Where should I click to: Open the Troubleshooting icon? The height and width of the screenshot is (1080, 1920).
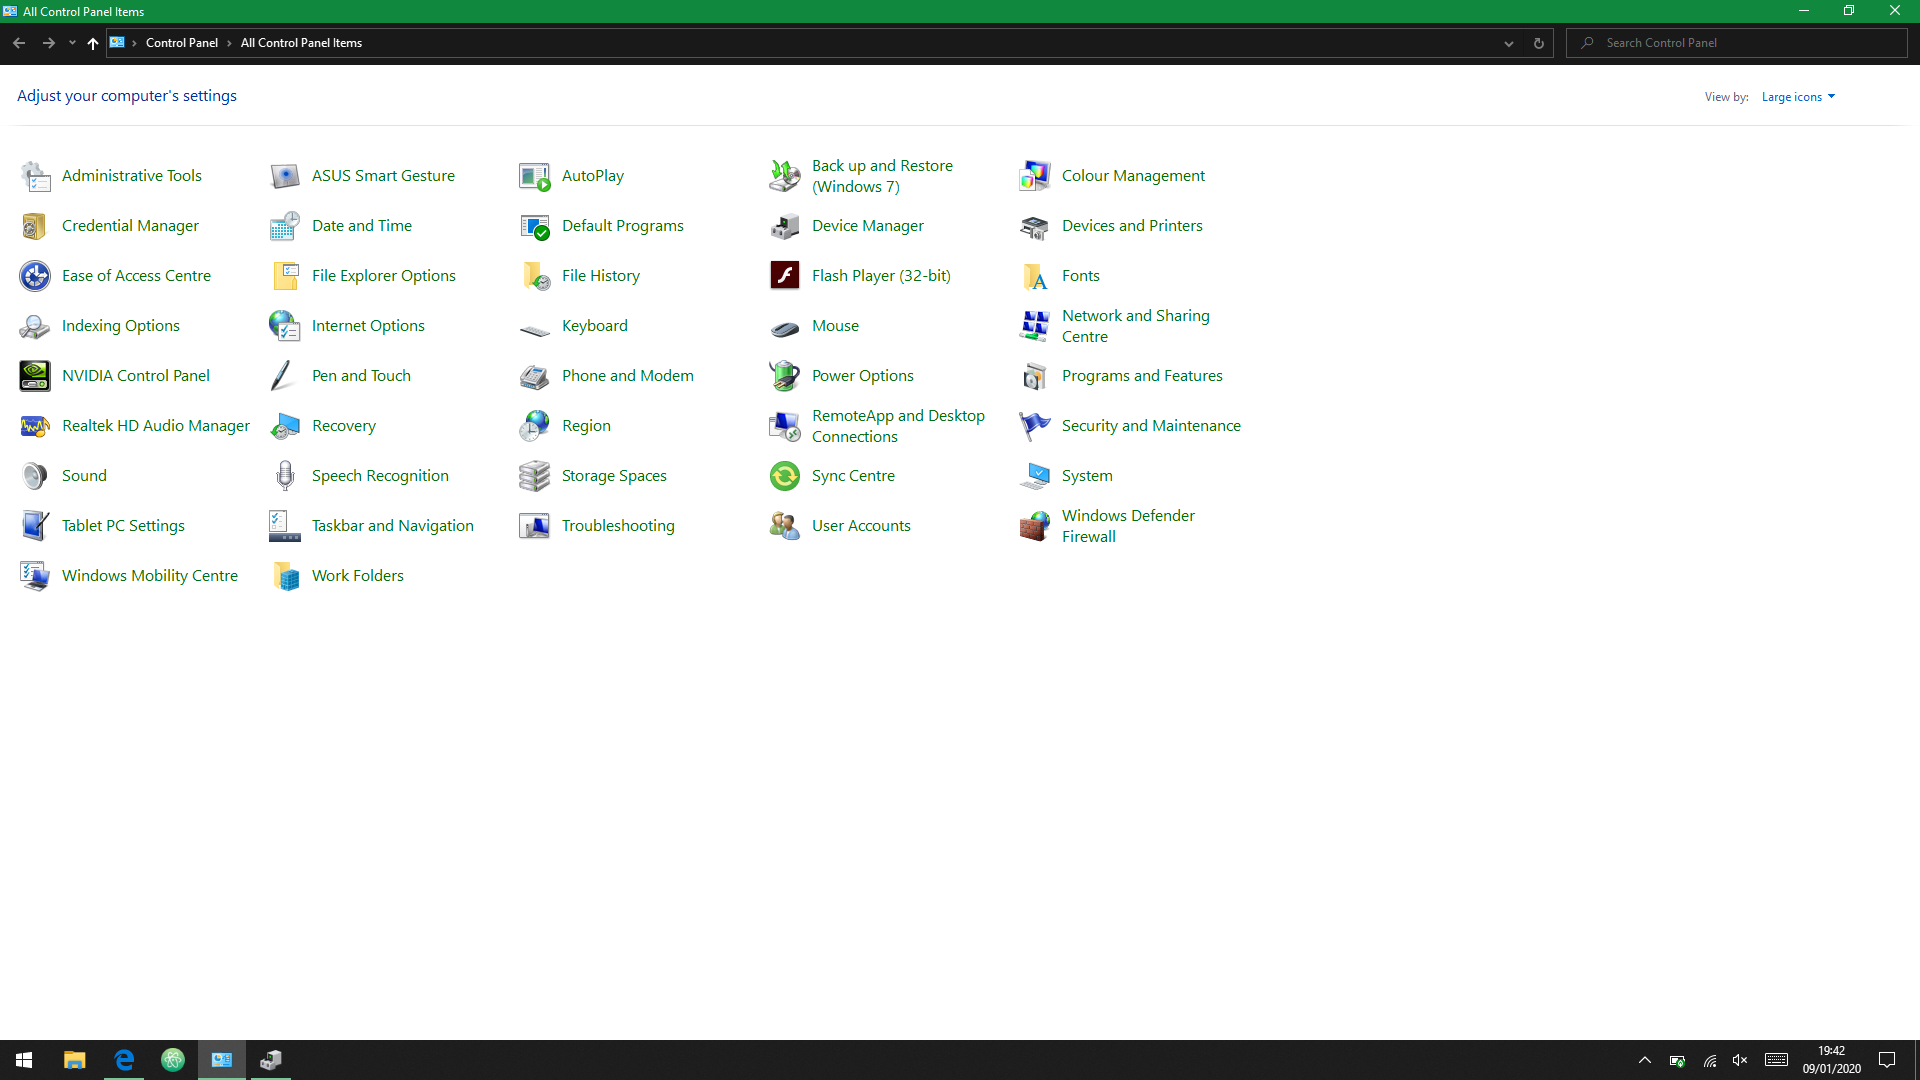click(535, 526)
